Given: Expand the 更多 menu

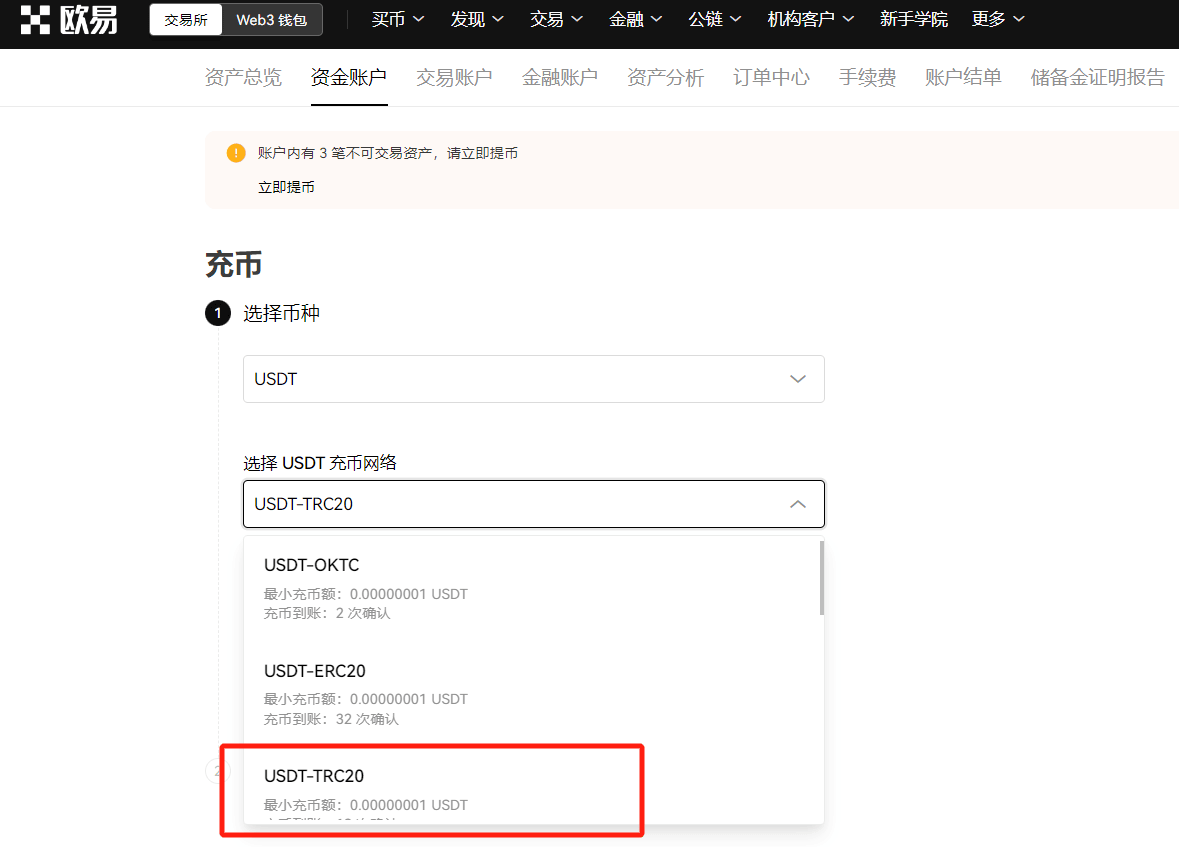Looking at the screenshot, I should pyautogui.click(x=998, y=19).
